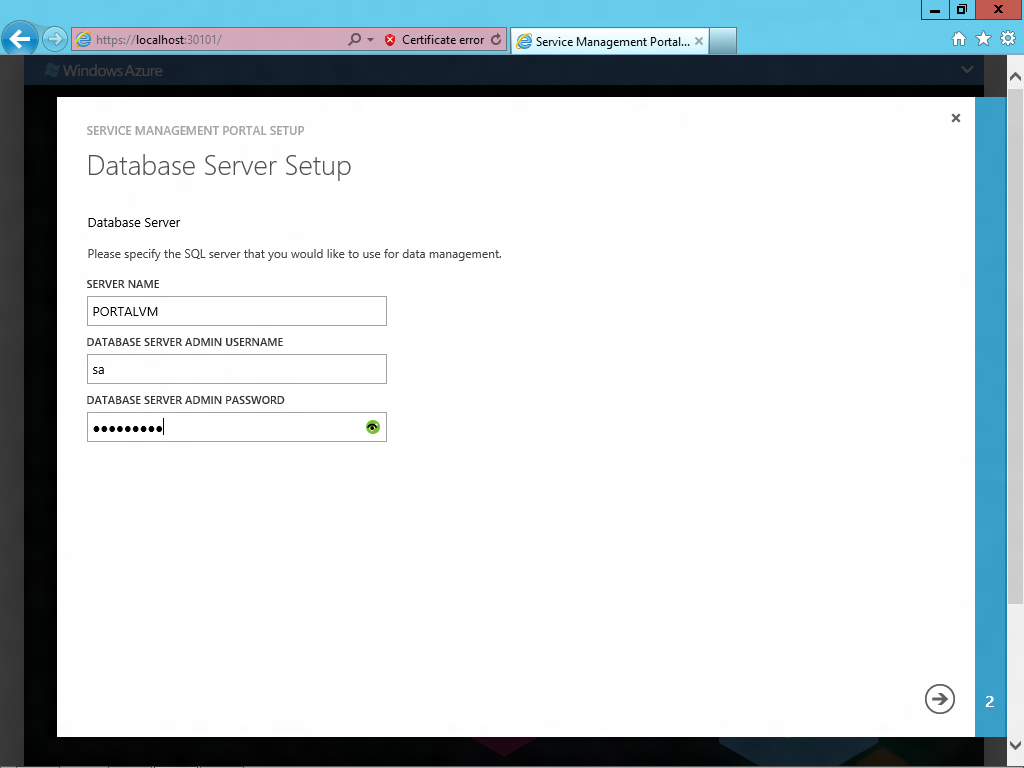Open a new blank browser tab
Viewport: 1024px width, 768px height.
723,41
